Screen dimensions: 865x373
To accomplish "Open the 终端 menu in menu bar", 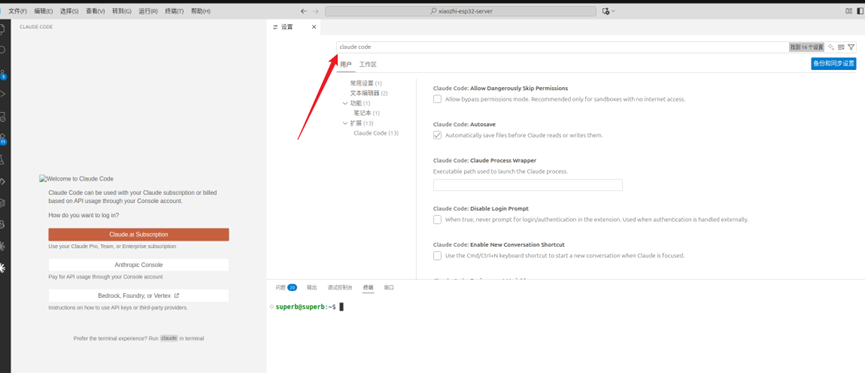I will point(174,11).
